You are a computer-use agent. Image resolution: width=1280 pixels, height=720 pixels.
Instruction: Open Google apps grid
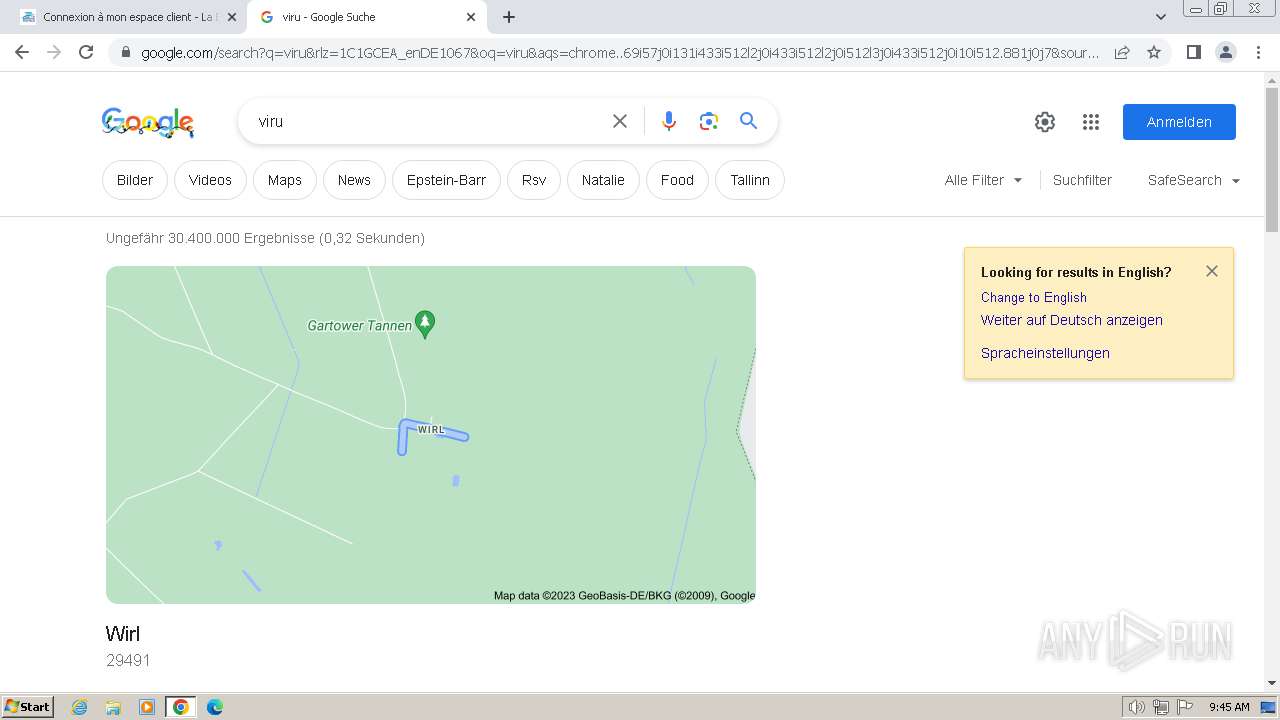(1091, 122)
